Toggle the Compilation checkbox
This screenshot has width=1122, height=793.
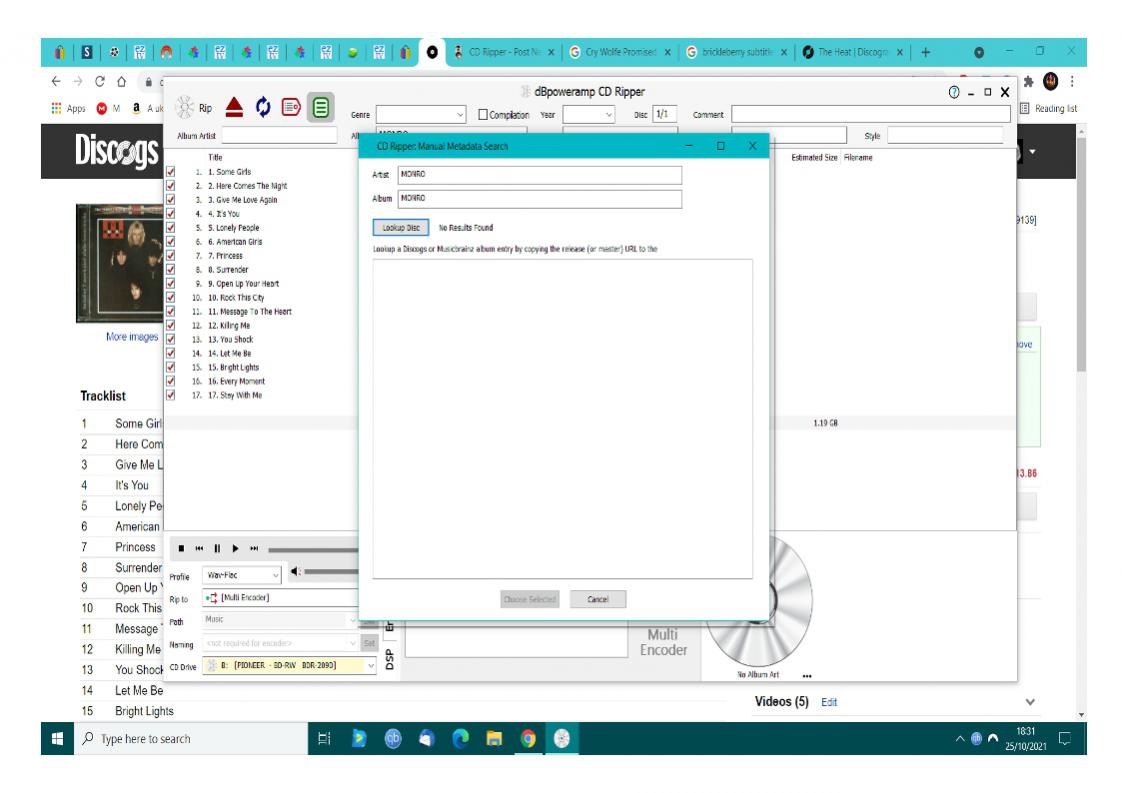click(487, 114)
